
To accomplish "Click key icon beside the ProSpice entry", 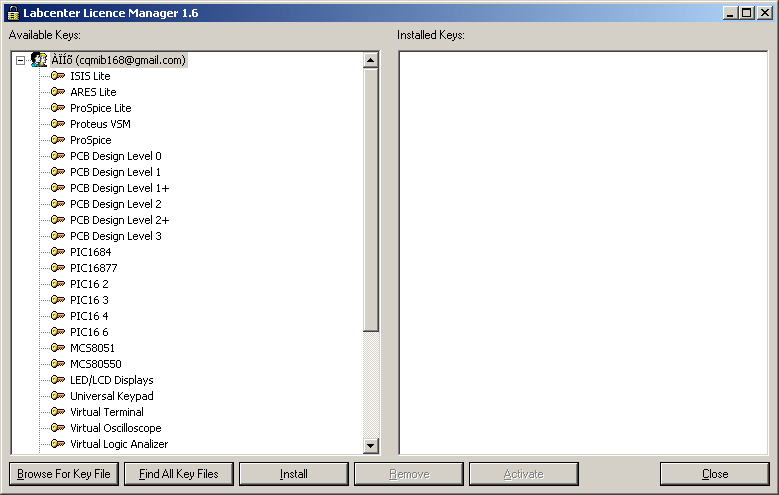I will tap(58, 140).
